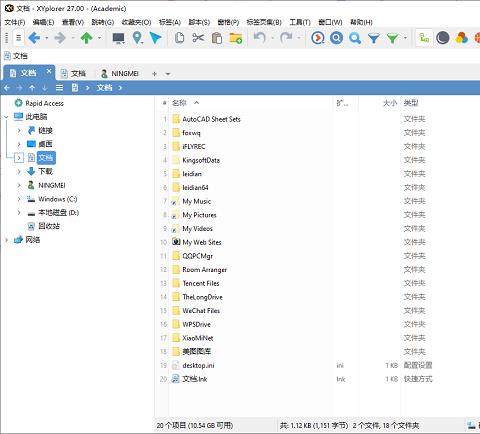
Task: Click the Cut scissors icon
Action: (x=198, y=38)
